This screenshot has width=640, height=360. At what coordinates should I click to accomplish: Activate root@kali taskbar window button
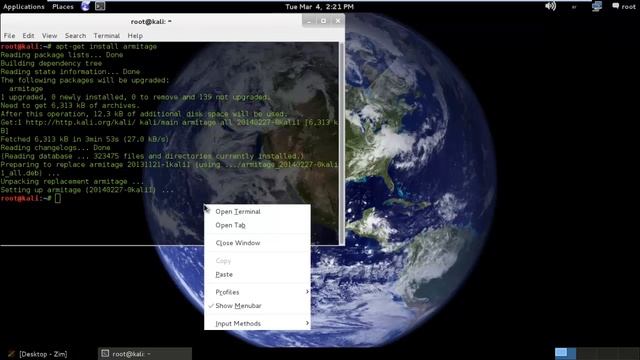click(145, 354)
